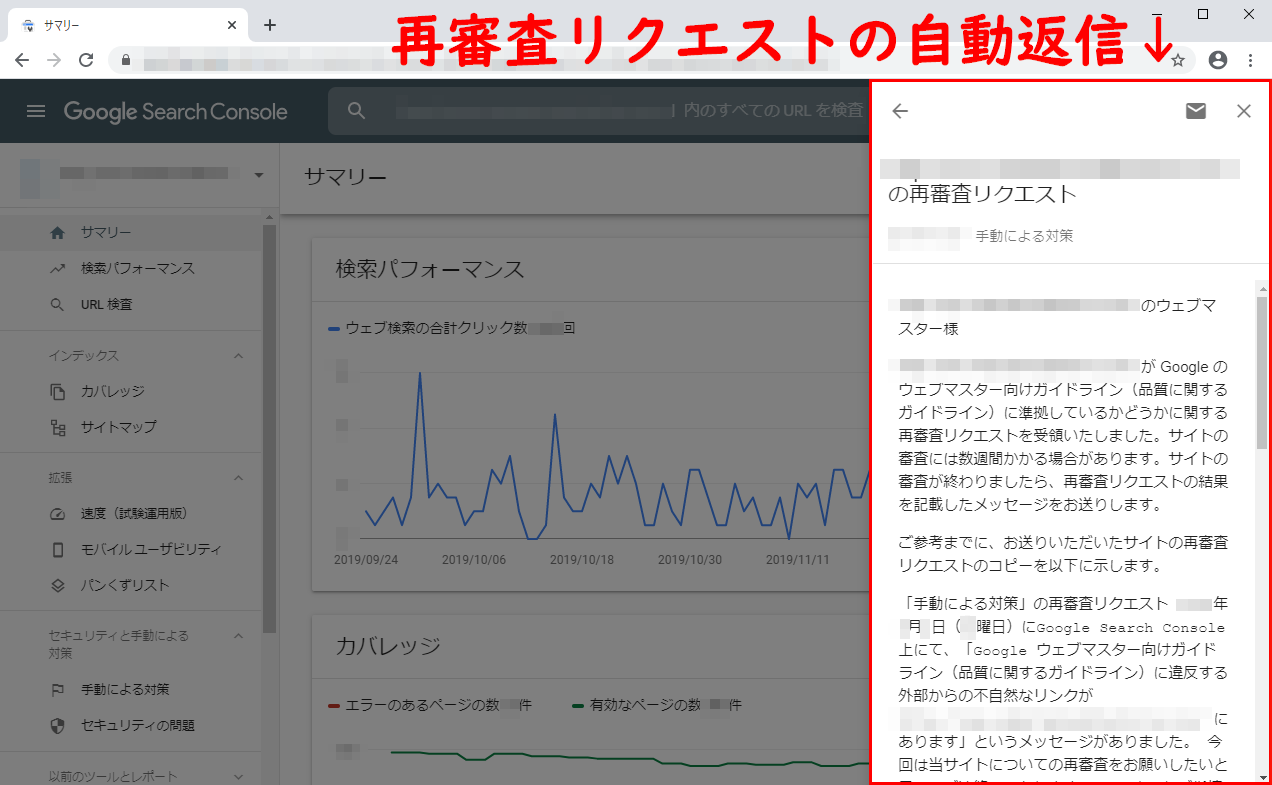Focus the URL inspection search field
This screenshot has height=785, width=1272.
tap(600, 111)
